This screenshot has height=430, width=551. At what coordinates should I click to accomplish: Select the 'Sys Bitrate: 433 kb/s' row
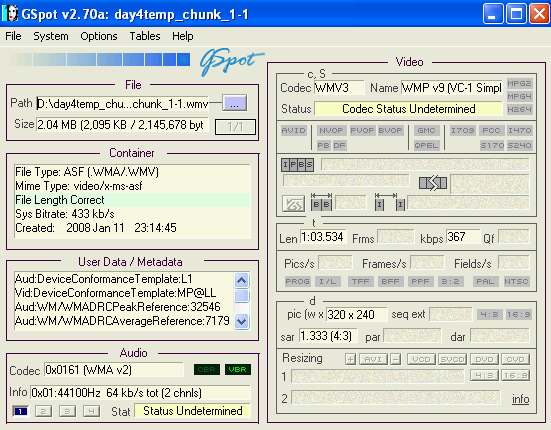pos(132,214)
